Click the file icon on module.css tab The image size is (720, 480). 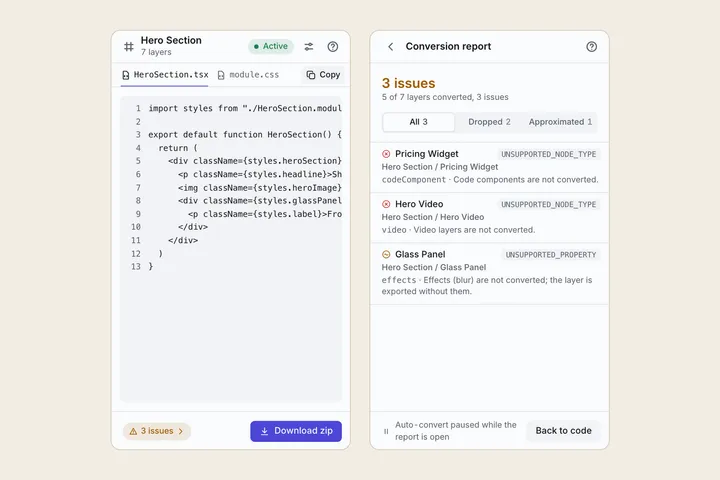pyautogui.click(x=221, y=75)
